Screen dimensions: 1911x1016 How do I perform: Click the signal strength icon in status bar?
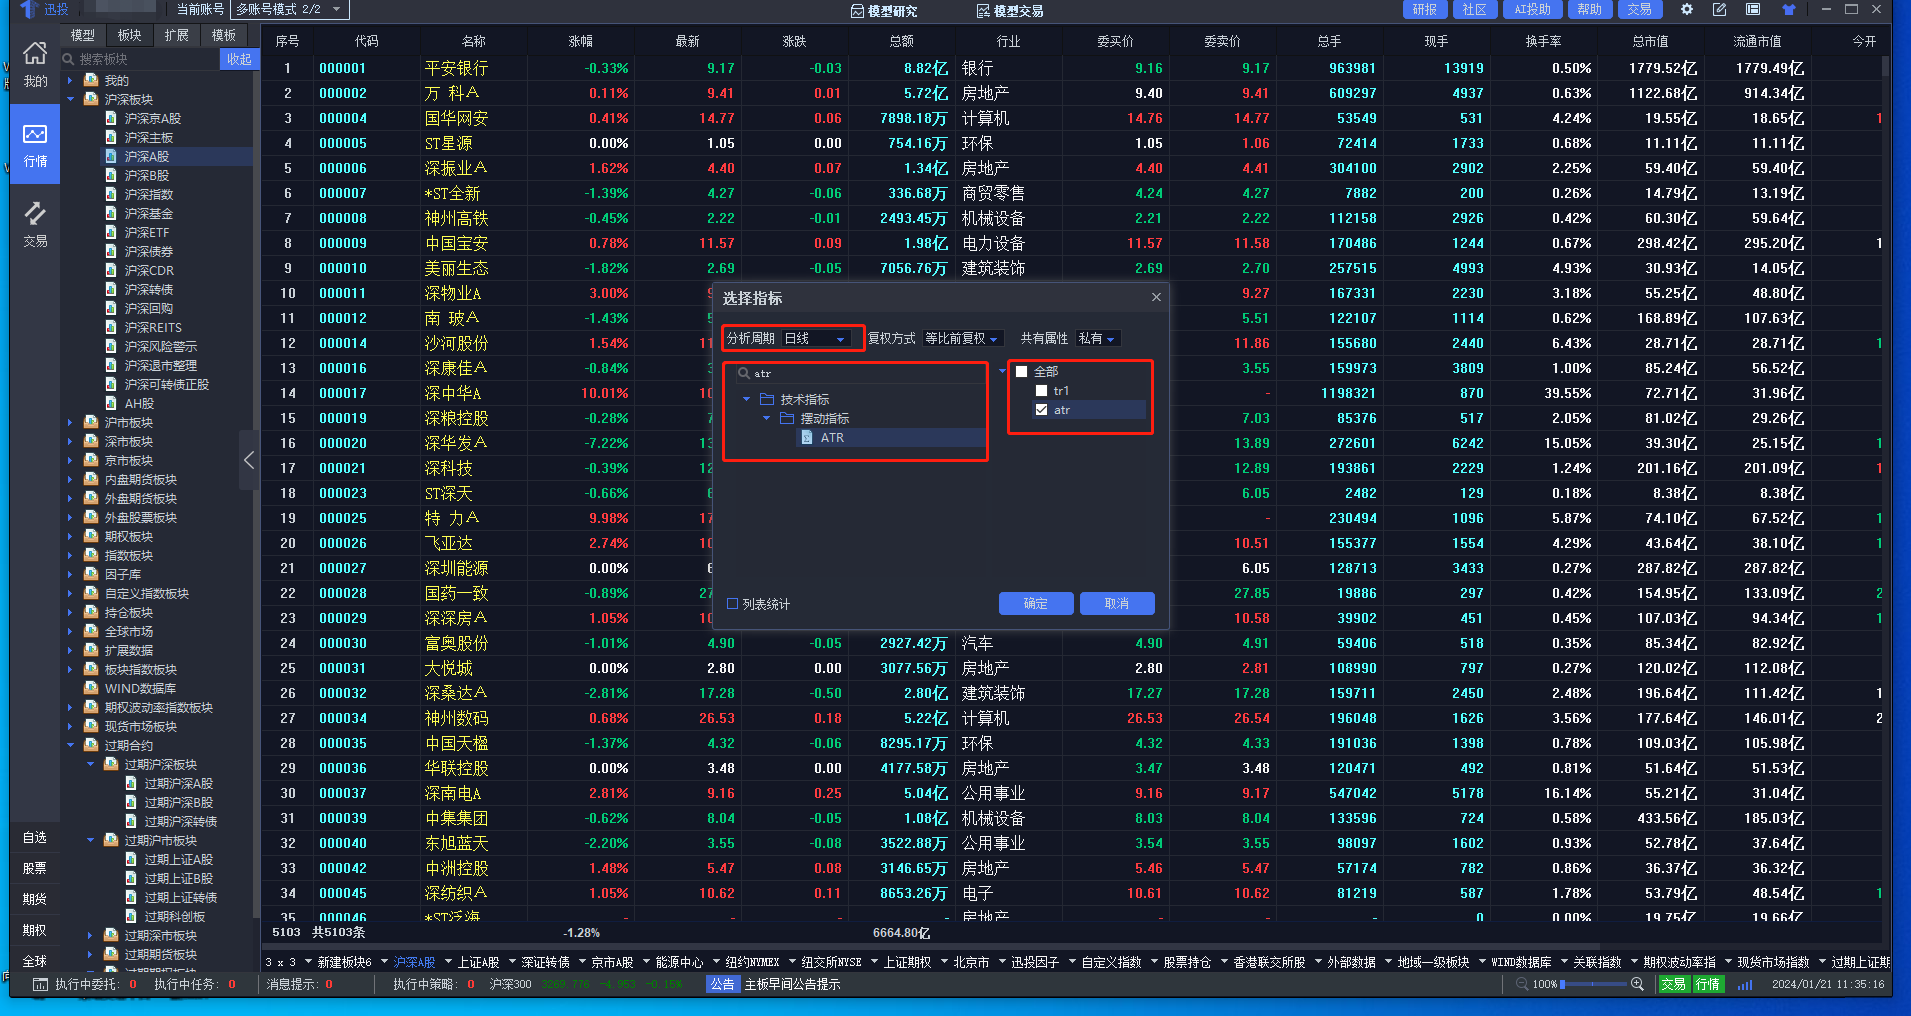click(x=1745, y=984)
